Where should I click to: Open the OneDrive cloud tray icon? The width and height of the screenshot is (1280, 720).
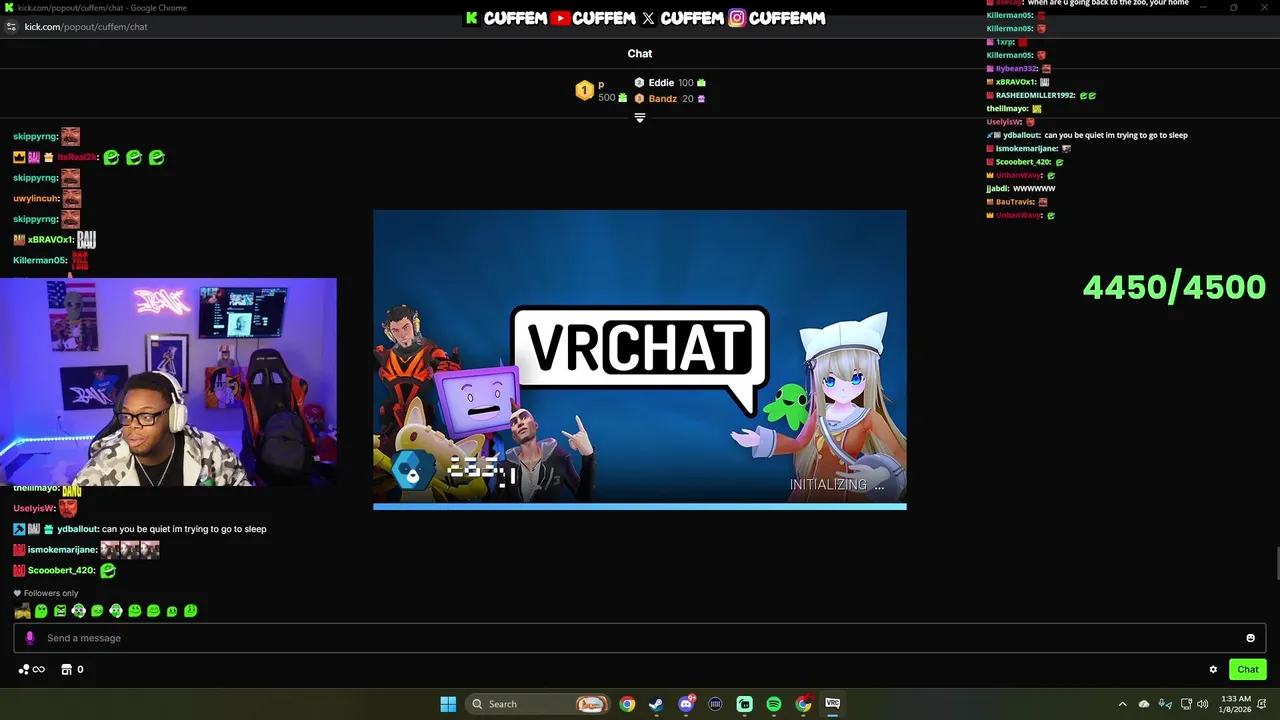(x=1144, y=704)
